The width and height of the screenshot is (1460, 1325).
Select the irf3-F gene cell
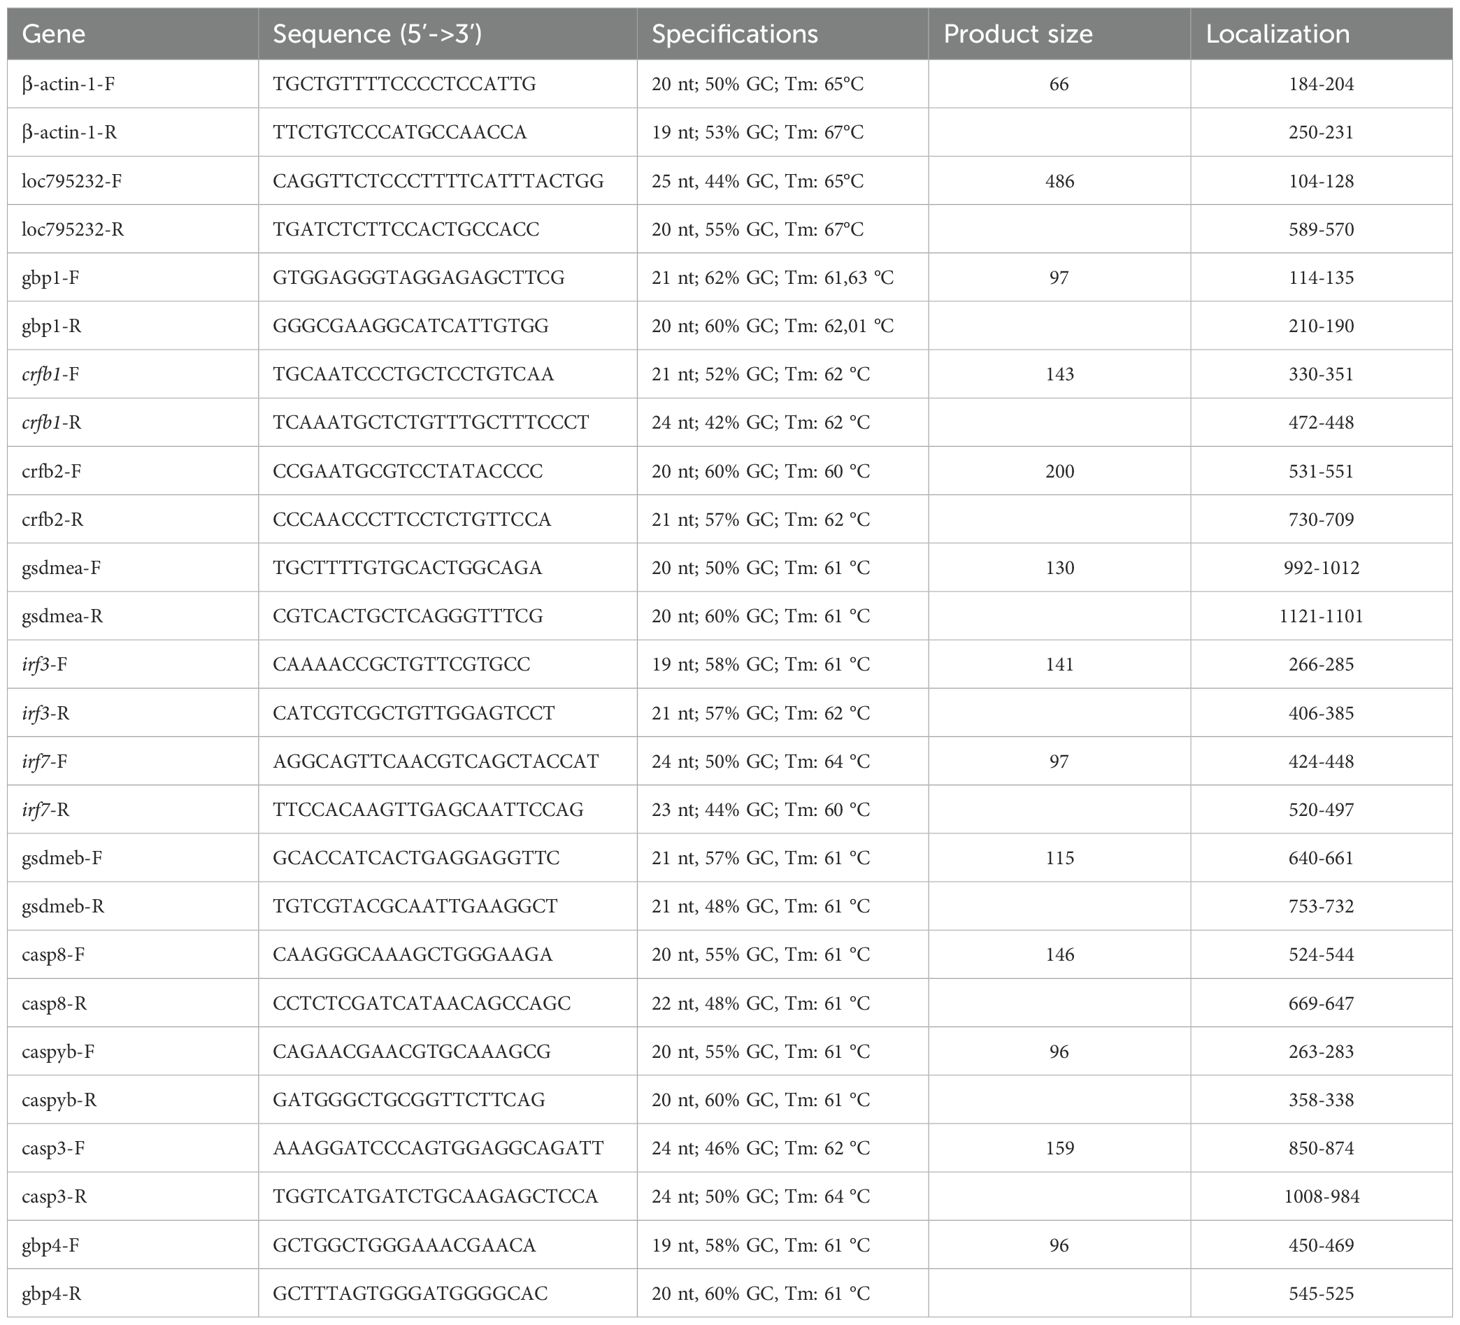click(x=45, y=664)
